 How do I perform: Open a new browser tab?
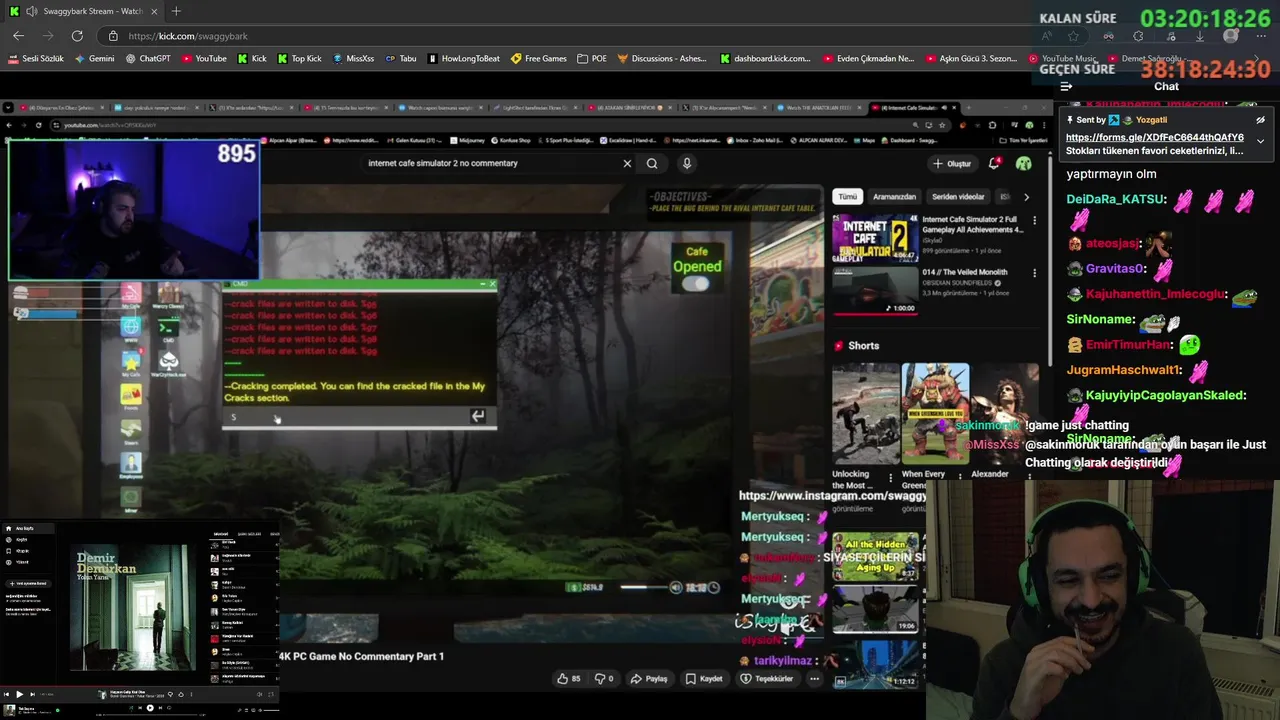[x=176, y=11]
